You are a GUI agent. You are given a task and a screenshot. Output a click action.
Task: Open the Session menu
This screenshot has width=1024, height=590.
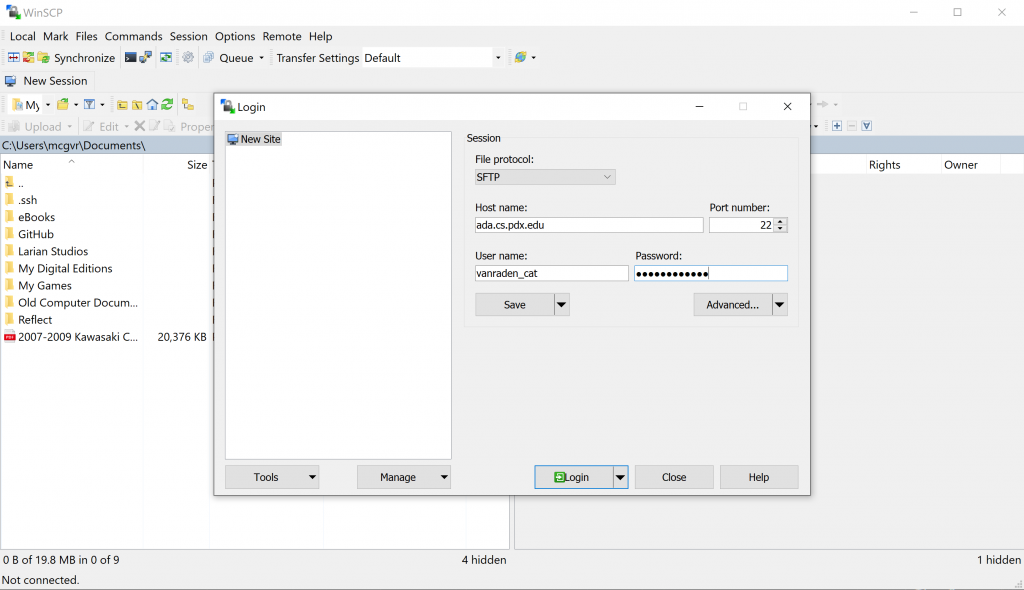(188, 37)
